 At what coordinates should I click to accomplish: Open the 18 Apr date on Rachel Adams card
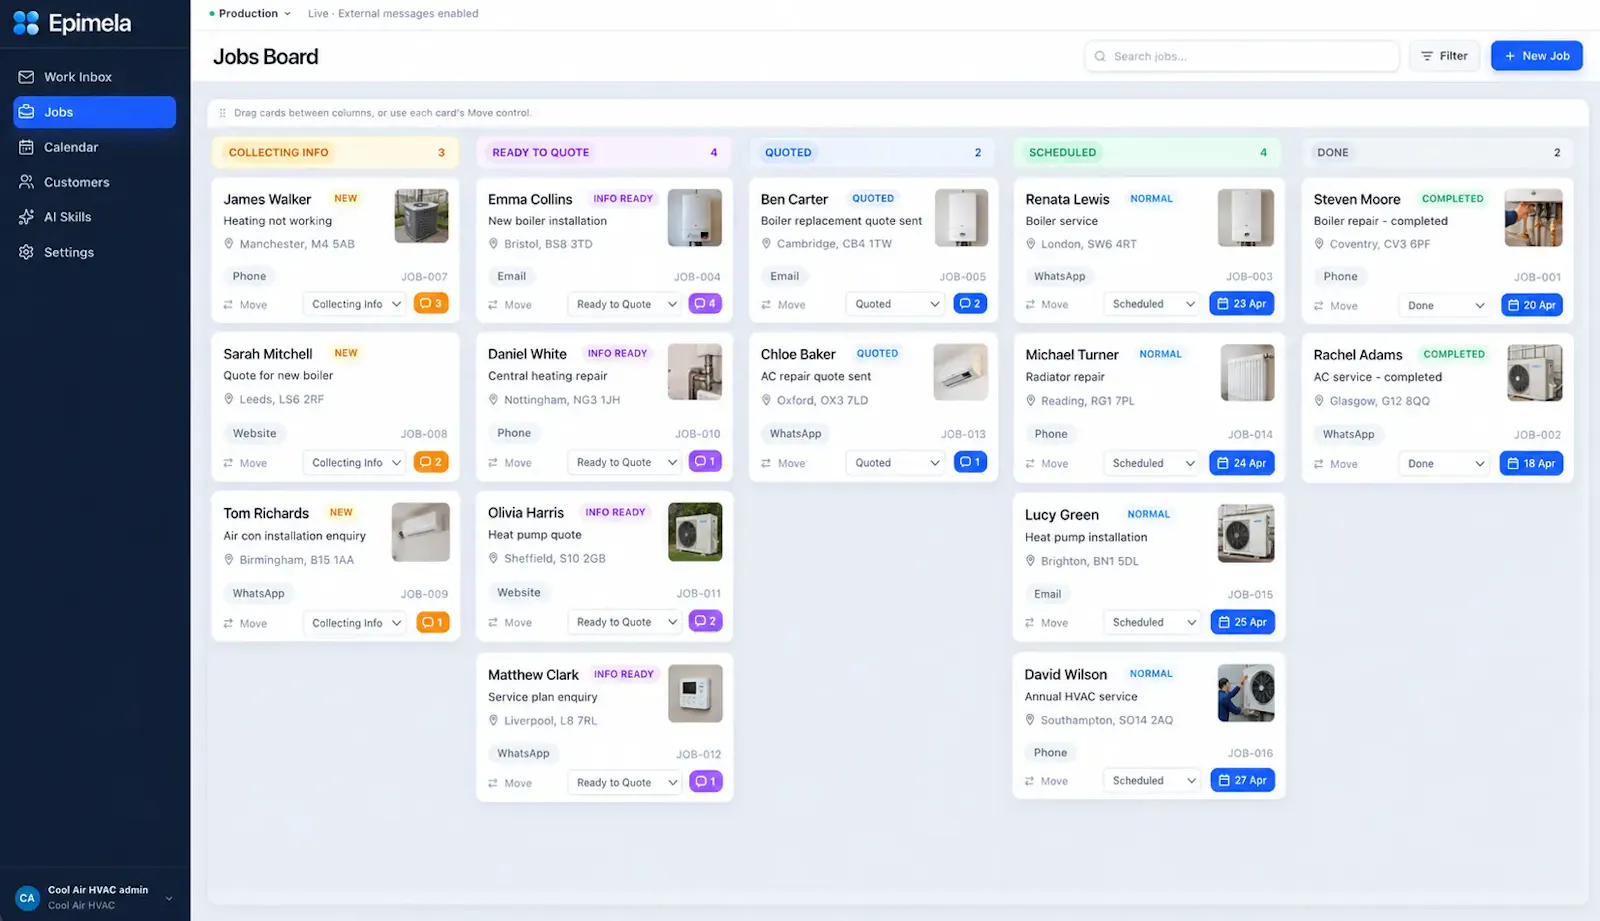pos(1531,463)
